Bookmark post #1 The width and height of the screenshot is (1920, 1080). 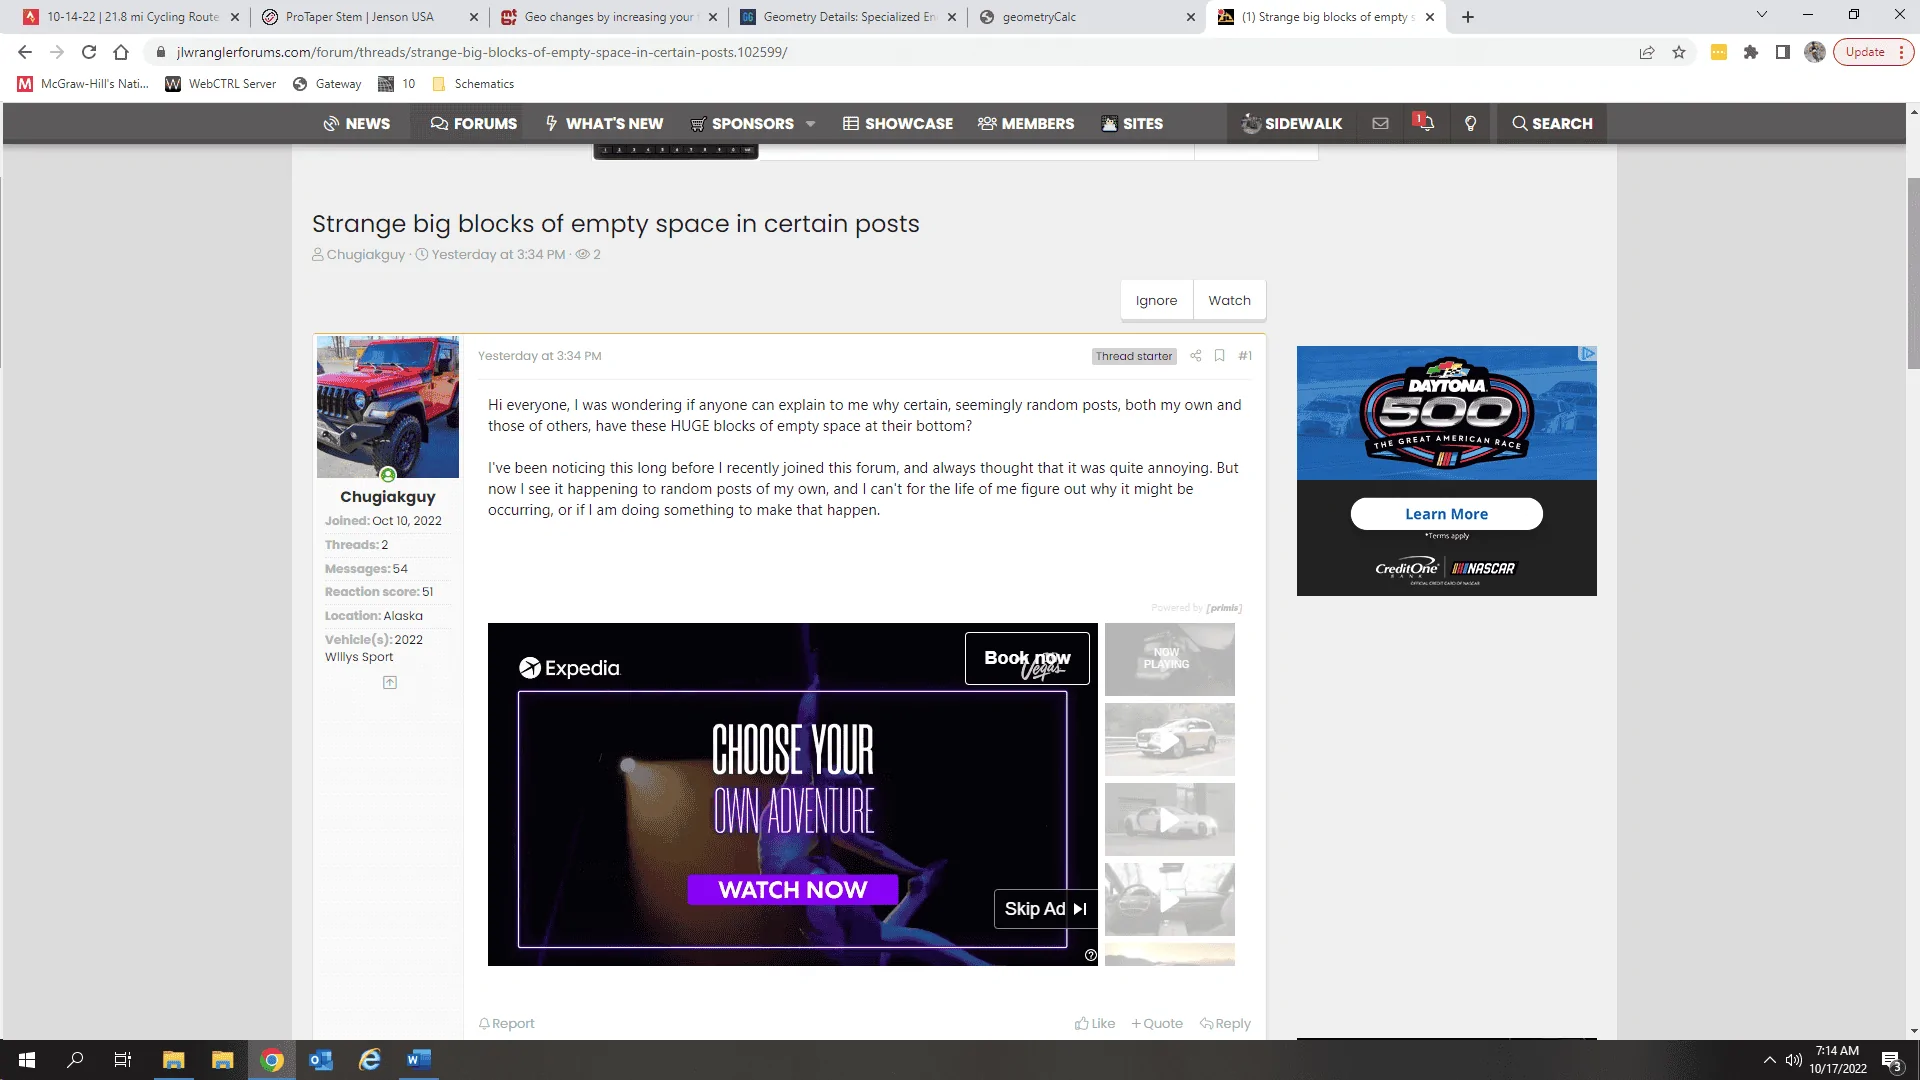click(1219, 356)
